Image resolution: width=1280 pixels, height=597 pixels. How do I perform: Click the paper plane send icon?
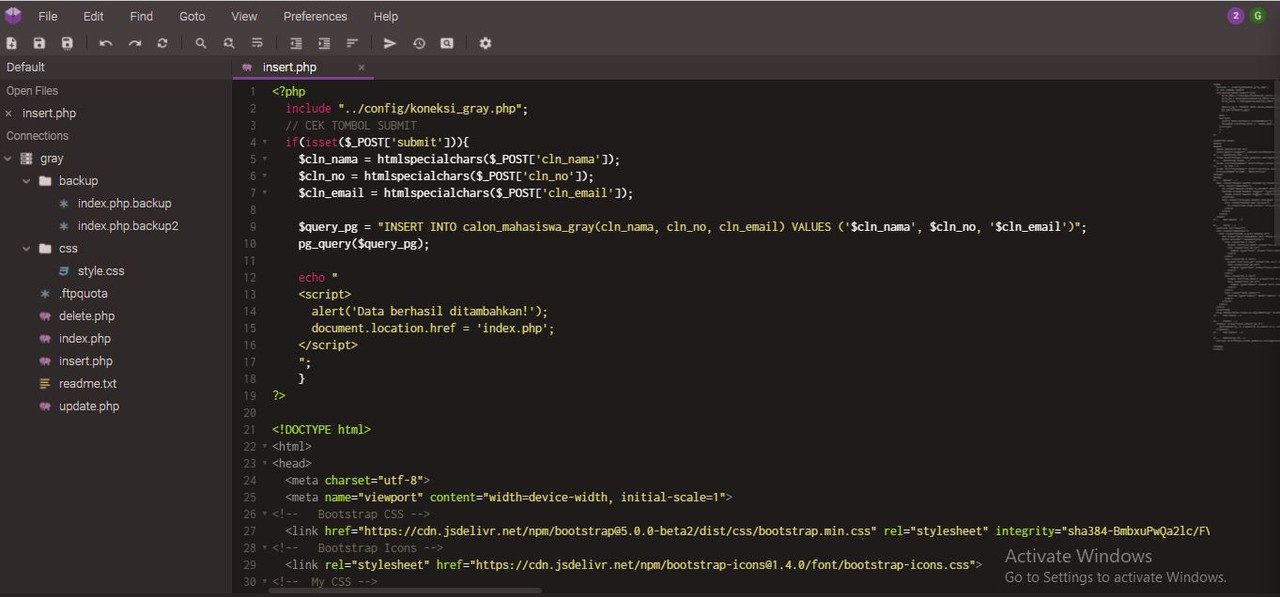[x=390, y=43]
